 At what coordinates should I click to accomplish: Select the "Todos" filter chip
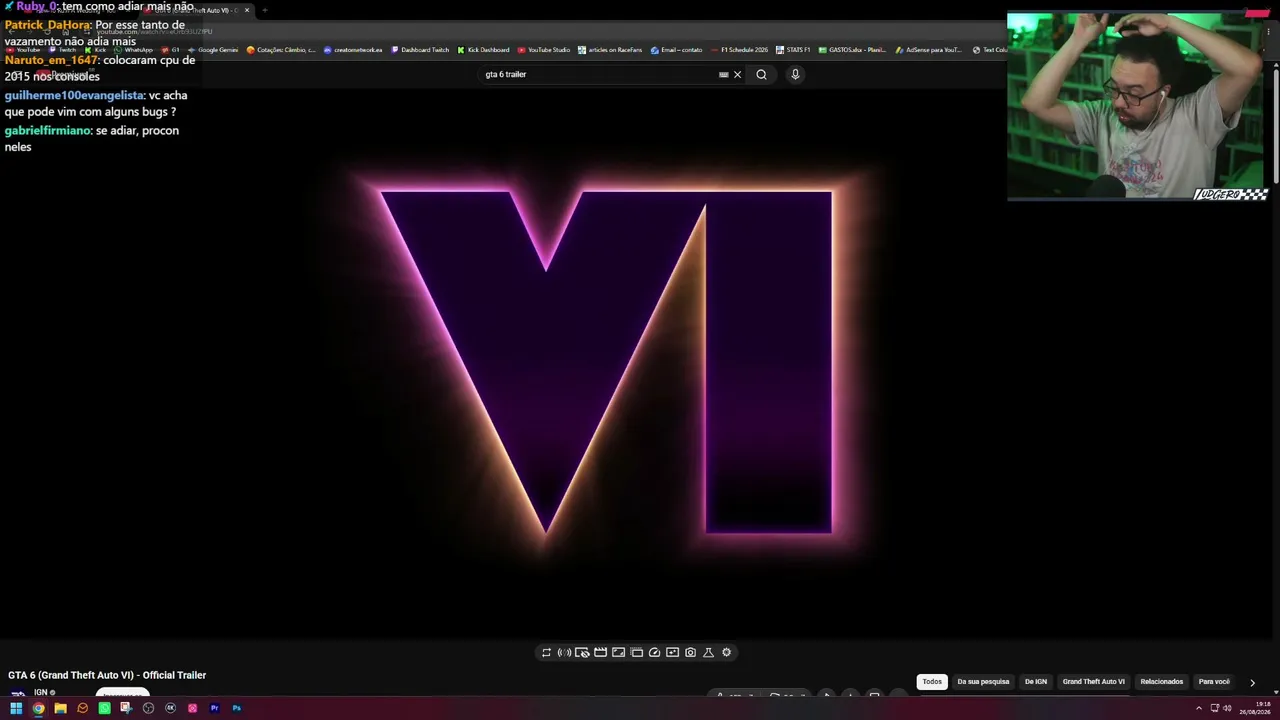coord(932,682)
